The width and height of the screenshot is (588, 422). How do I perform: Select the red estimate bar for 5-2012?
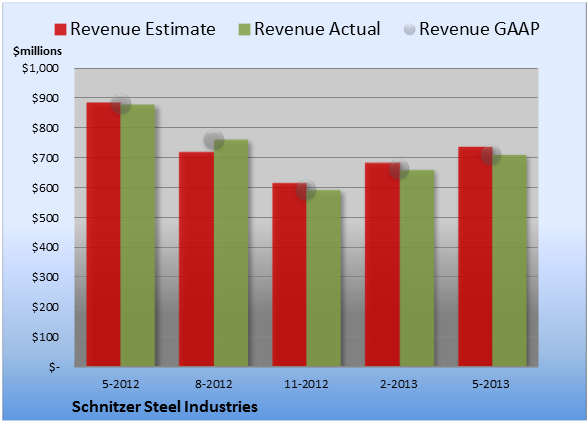104,234
